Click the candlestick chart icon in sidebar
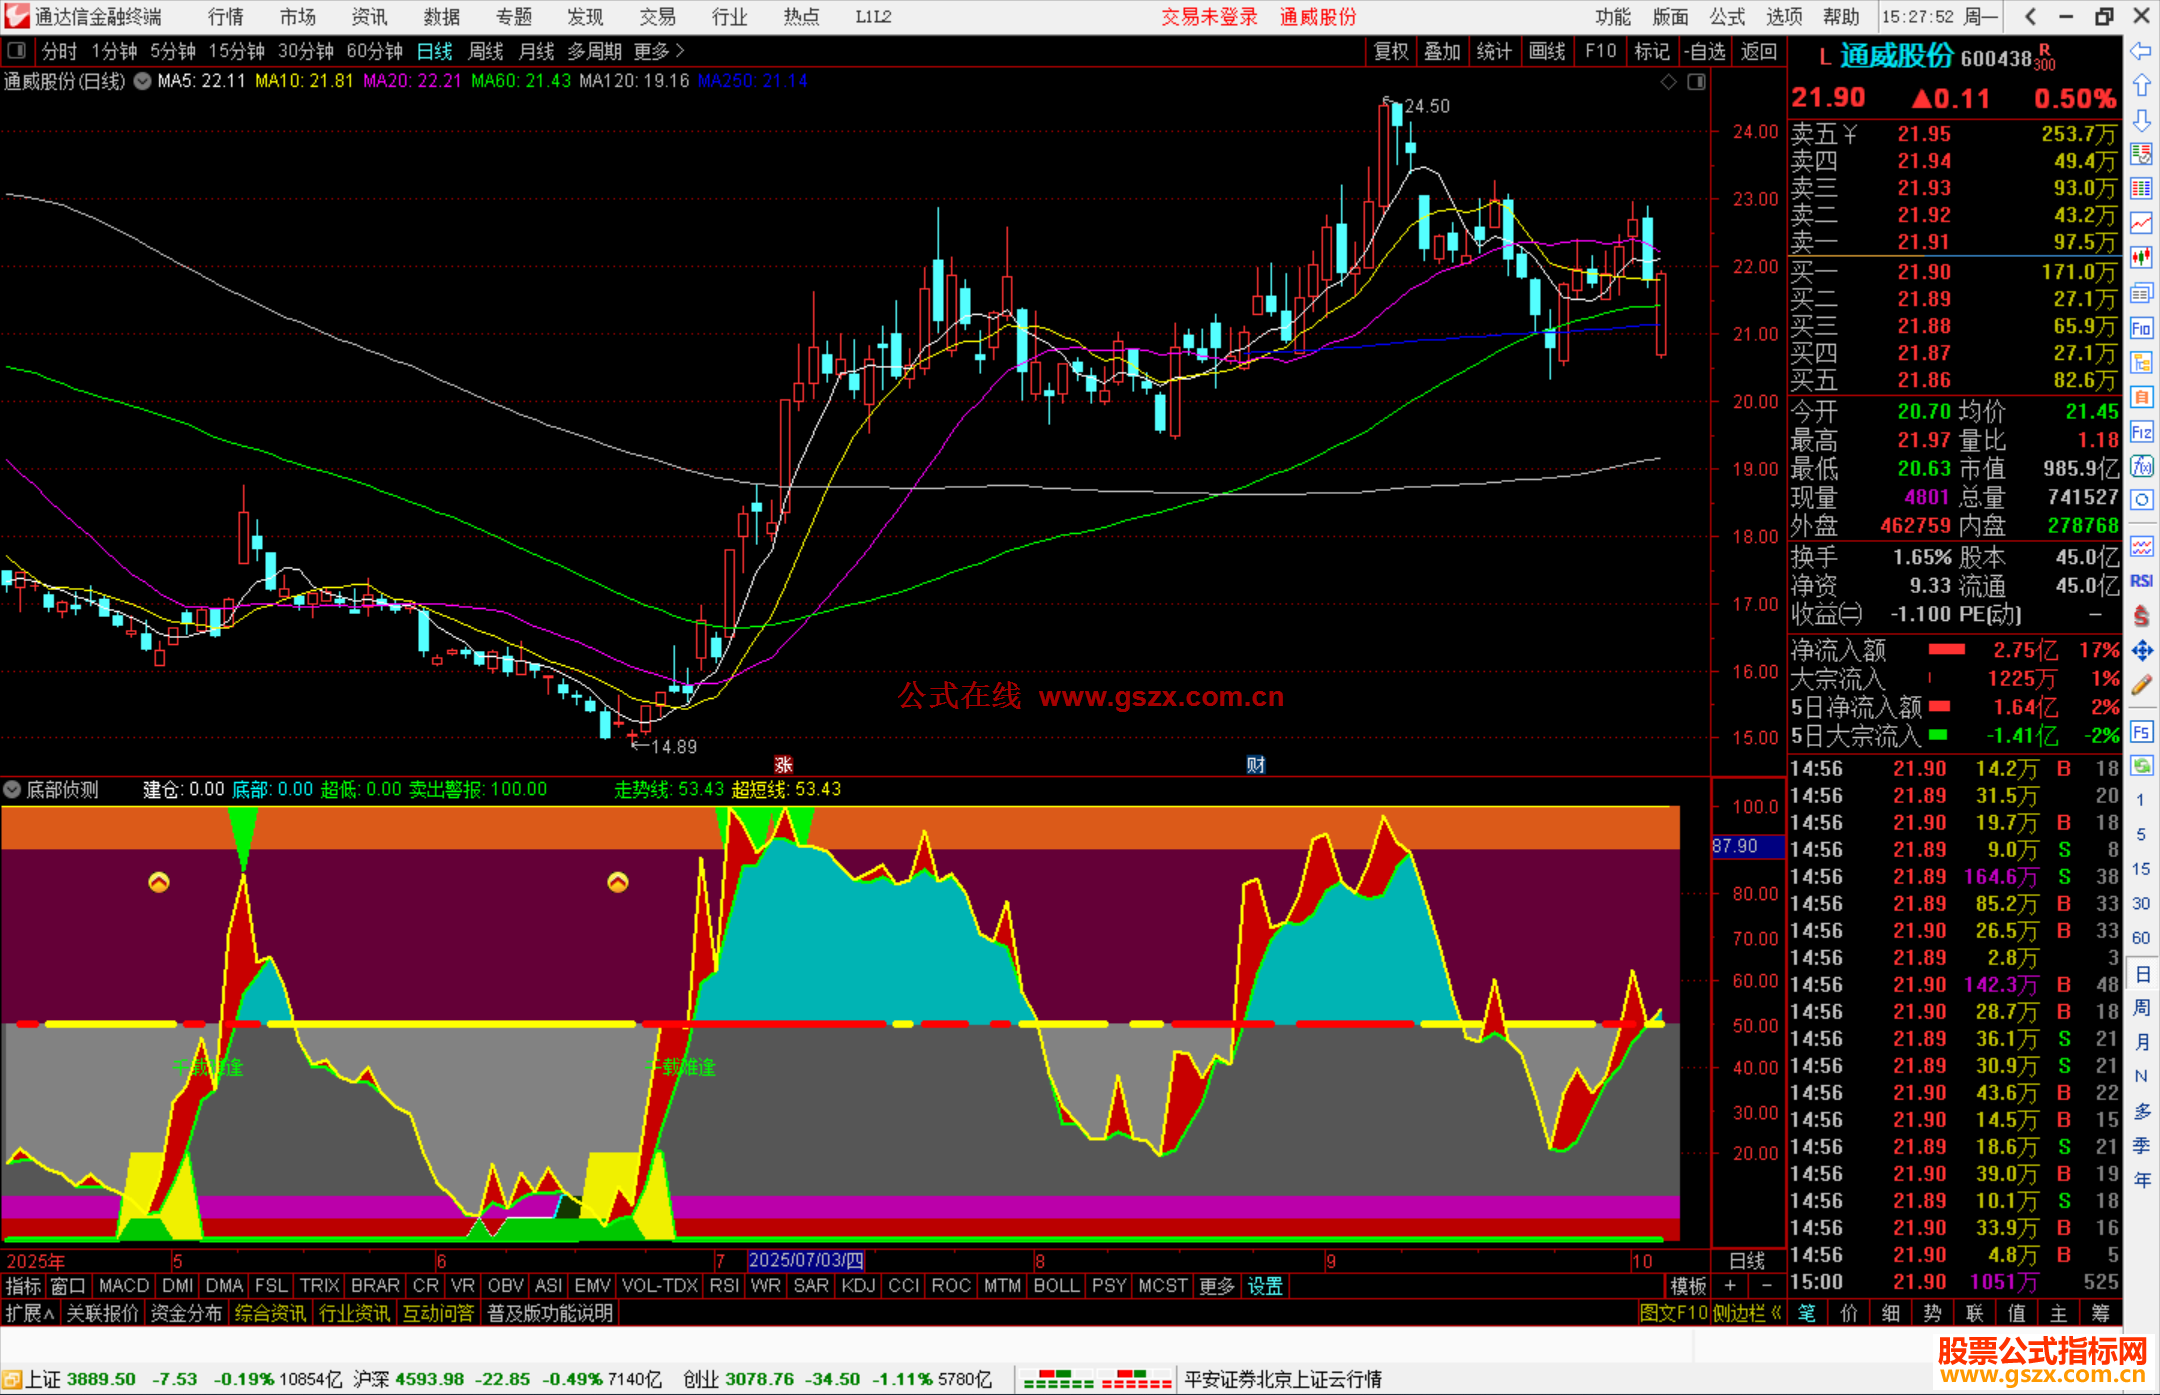This screenshot has height=1395, width=2160. point(2141,258)
